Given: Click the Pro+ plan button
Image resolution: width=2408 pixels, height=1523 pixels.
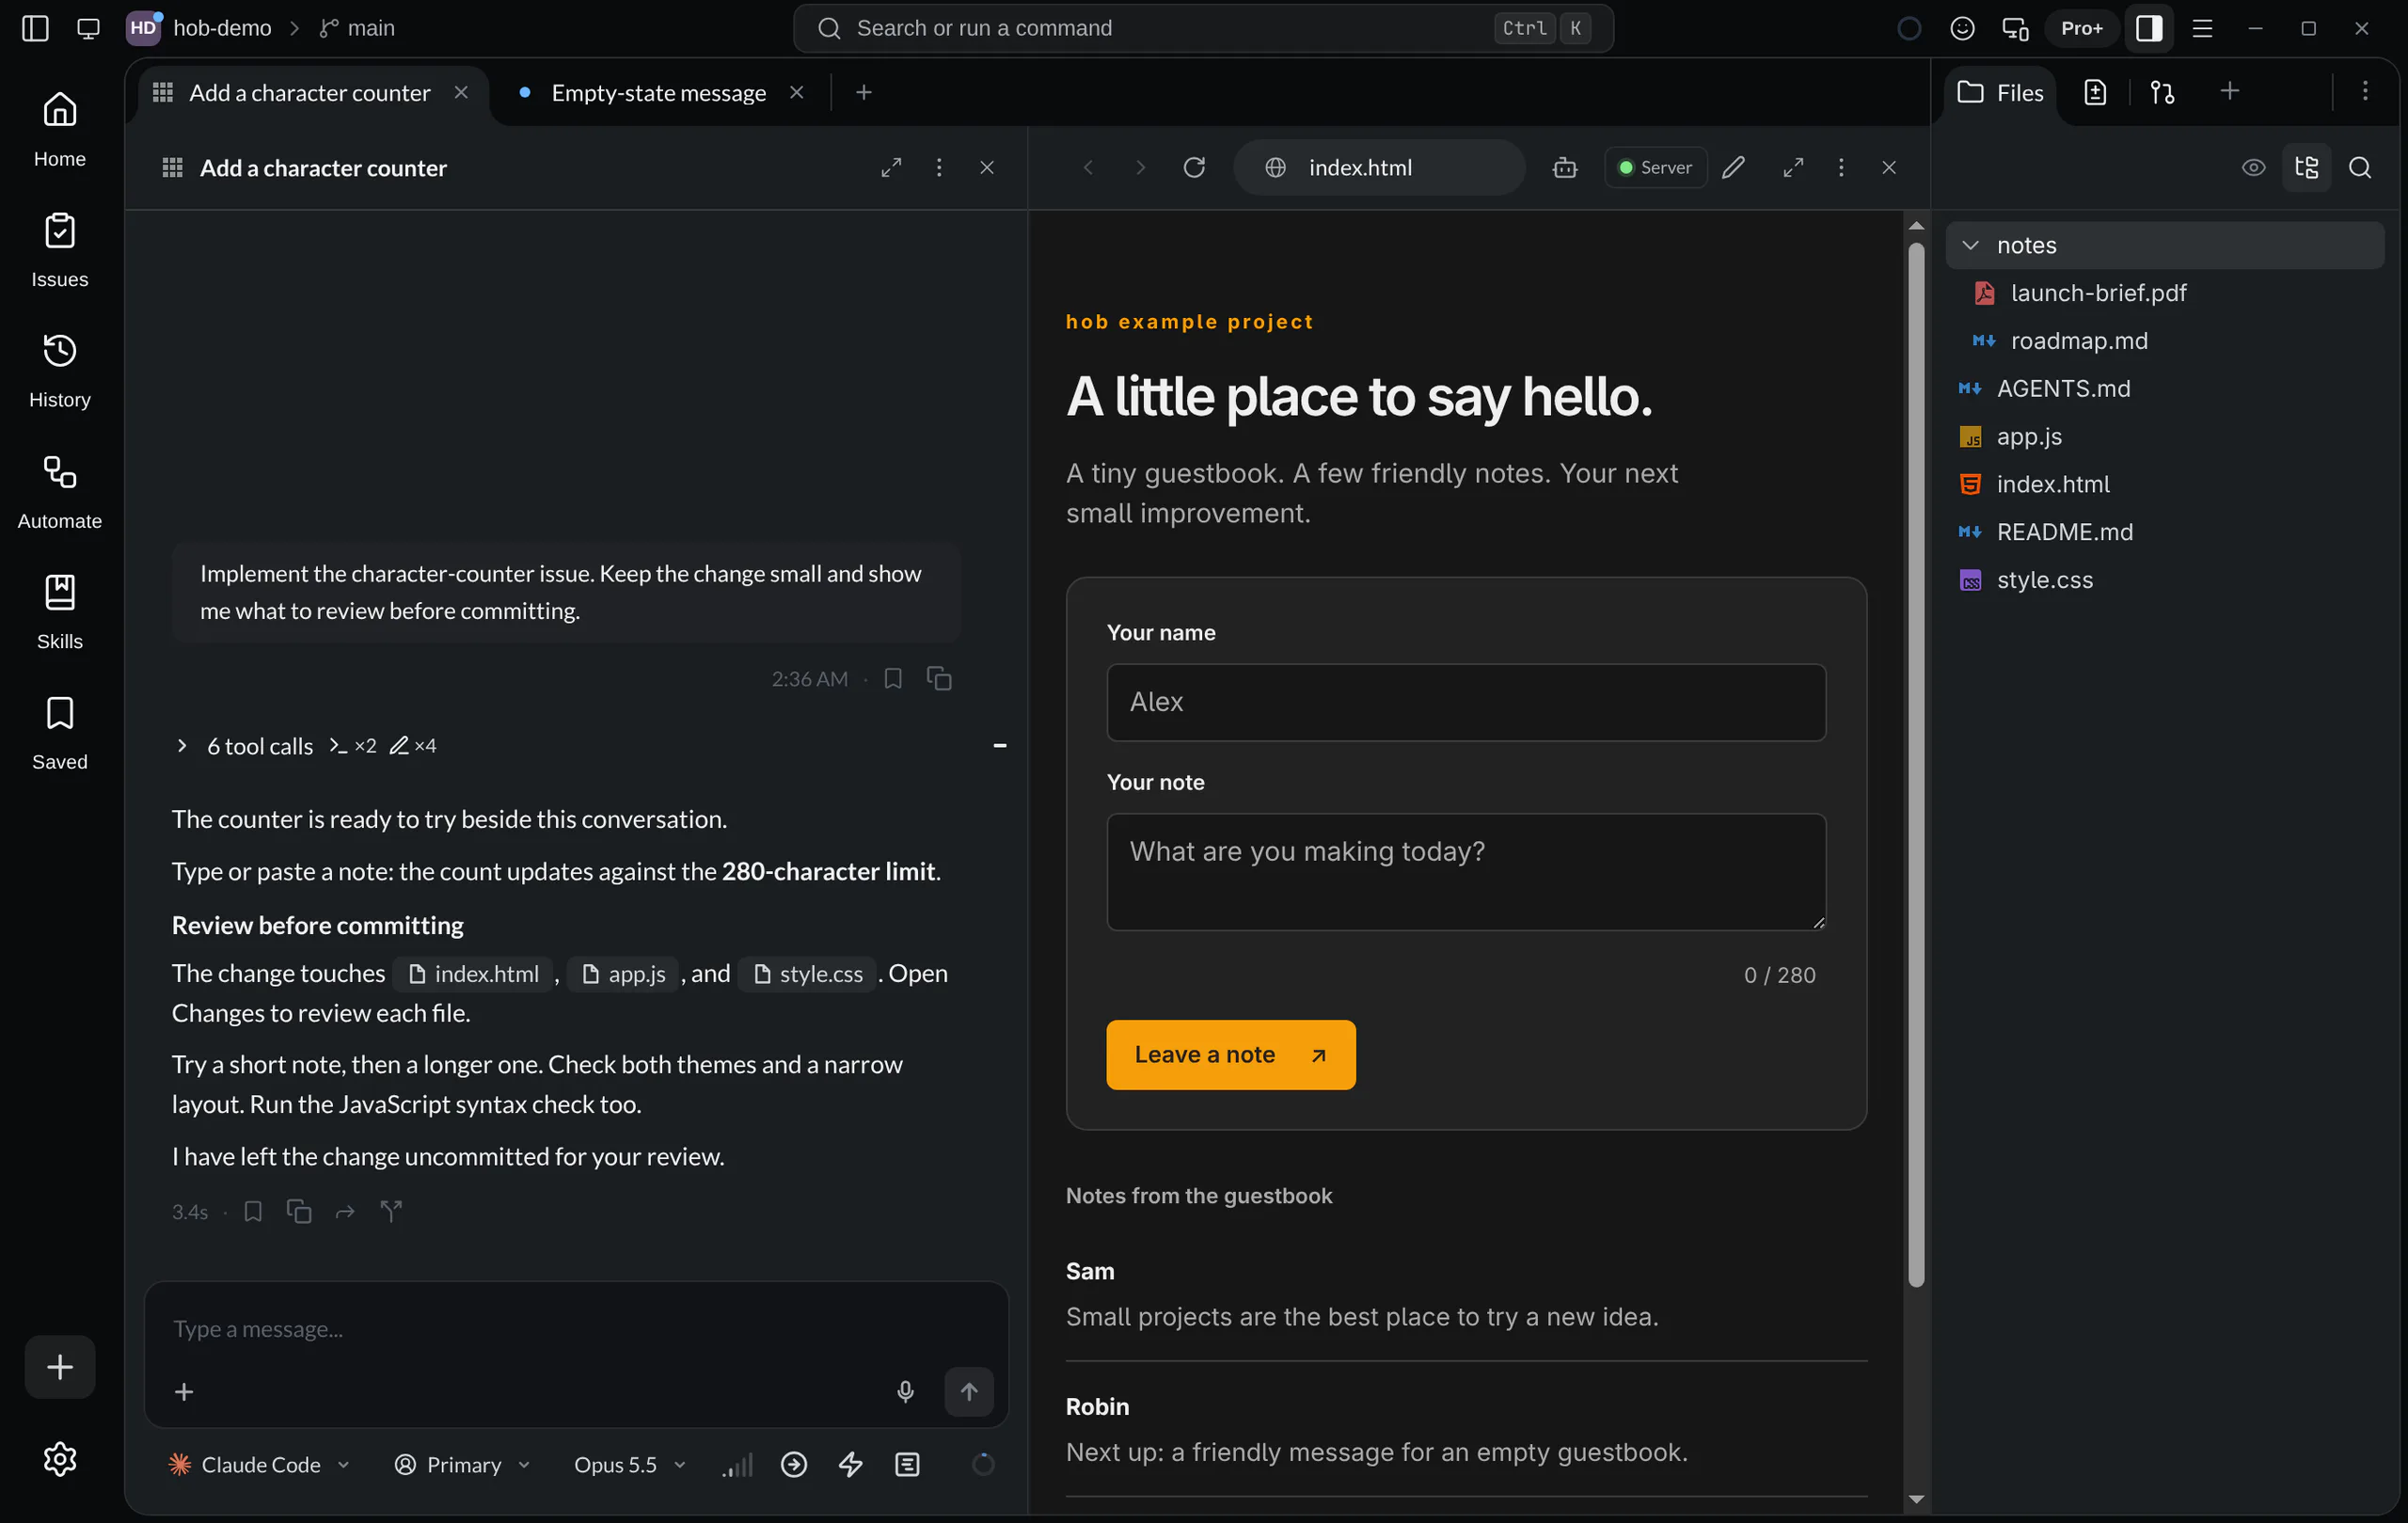Looking at the screenshot, I should (x=2081, y=28).
